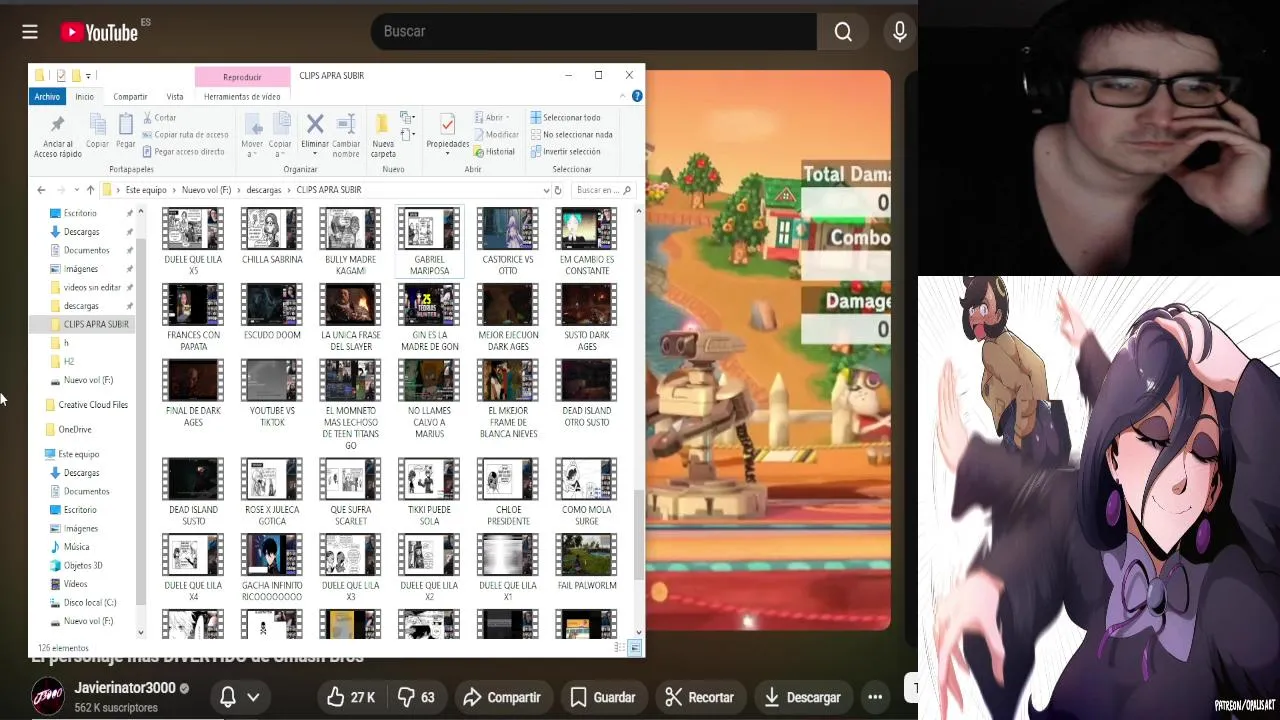Collapse the ribbon with the chevron
1280x720 pixels.
point(623,96)
